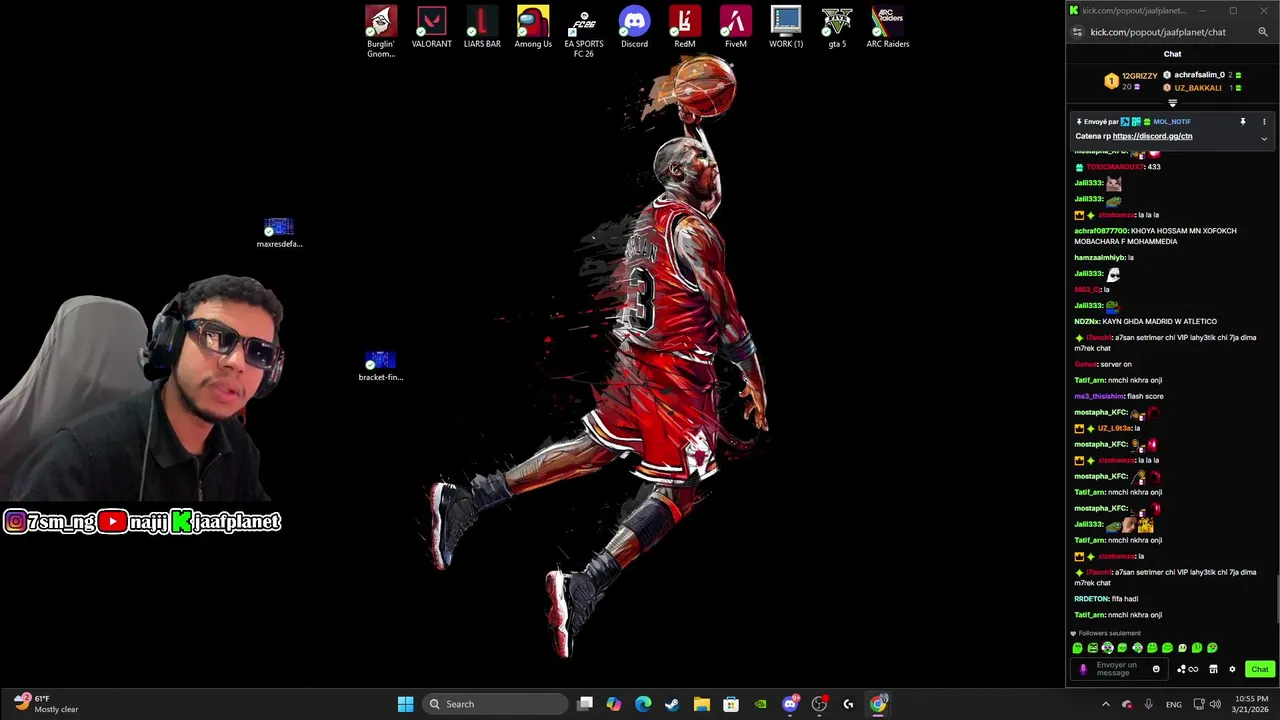The width and height of the screenshot is (1280, 720).
Task: Open the clock showing 10:55 PM
Action: 1251,704
